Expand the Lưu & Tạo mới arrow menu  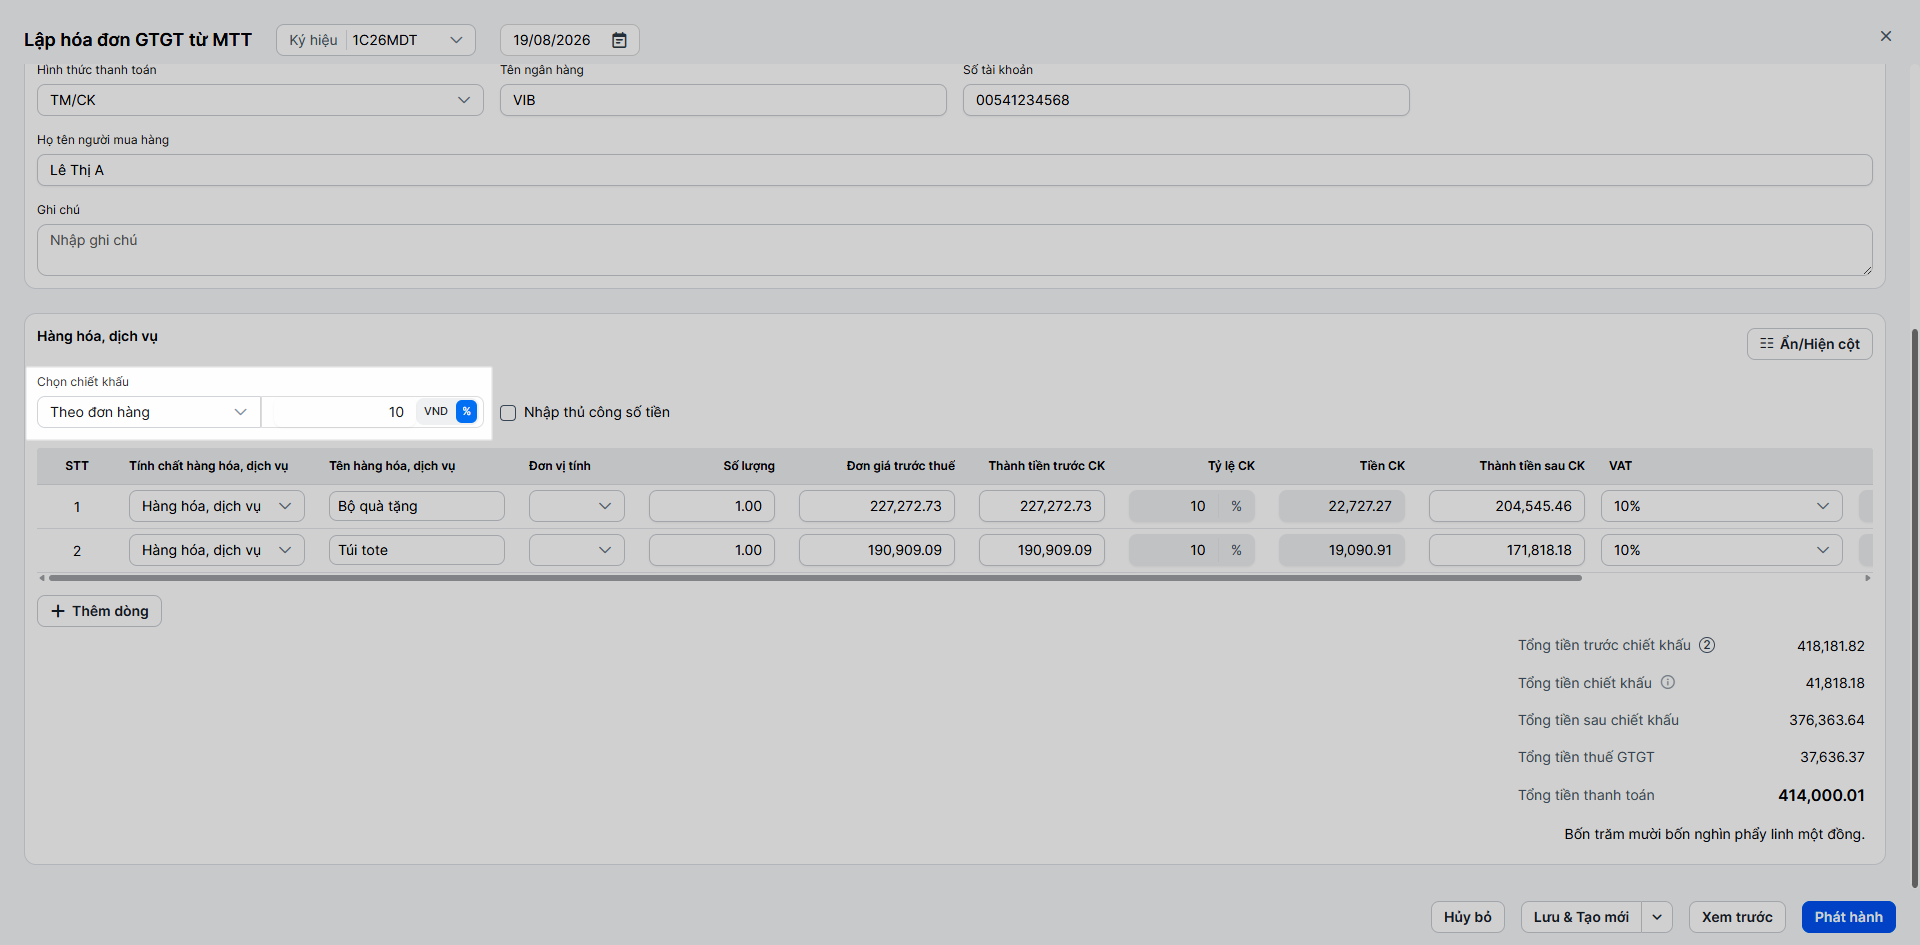coord(1657,917)
